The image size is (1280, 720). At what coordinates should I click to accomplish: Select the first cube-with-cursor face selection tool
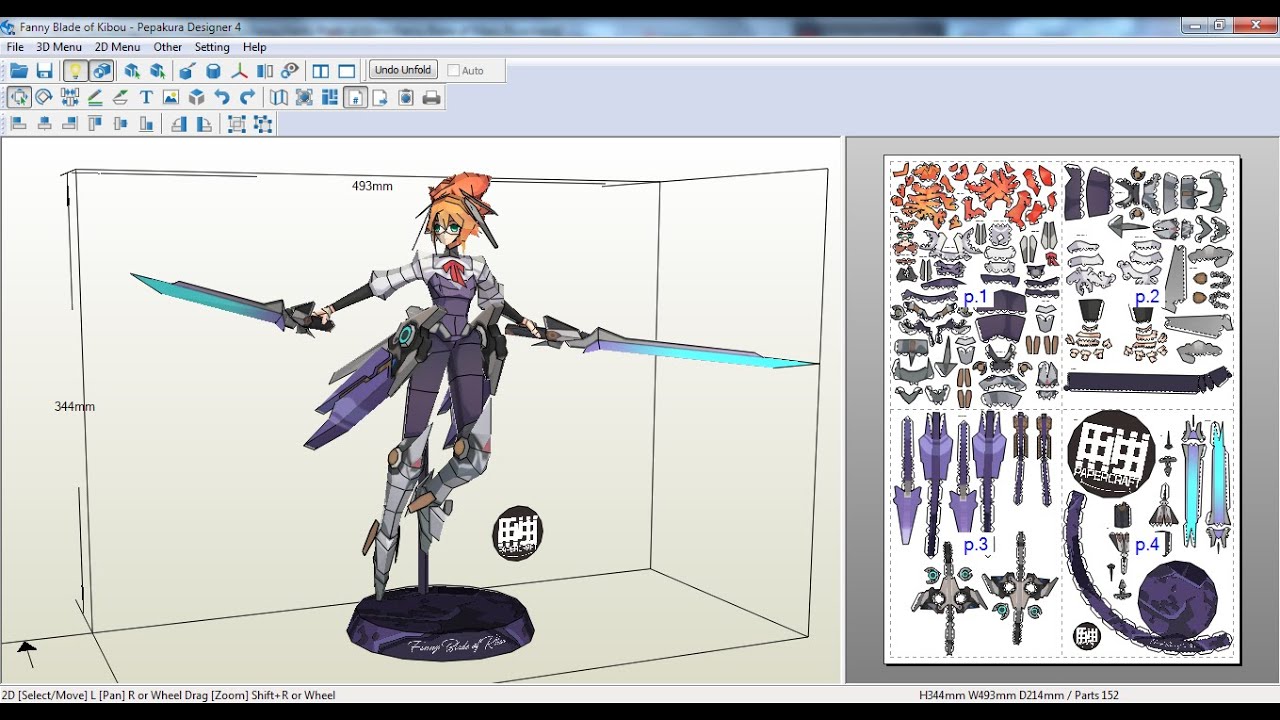132,71
